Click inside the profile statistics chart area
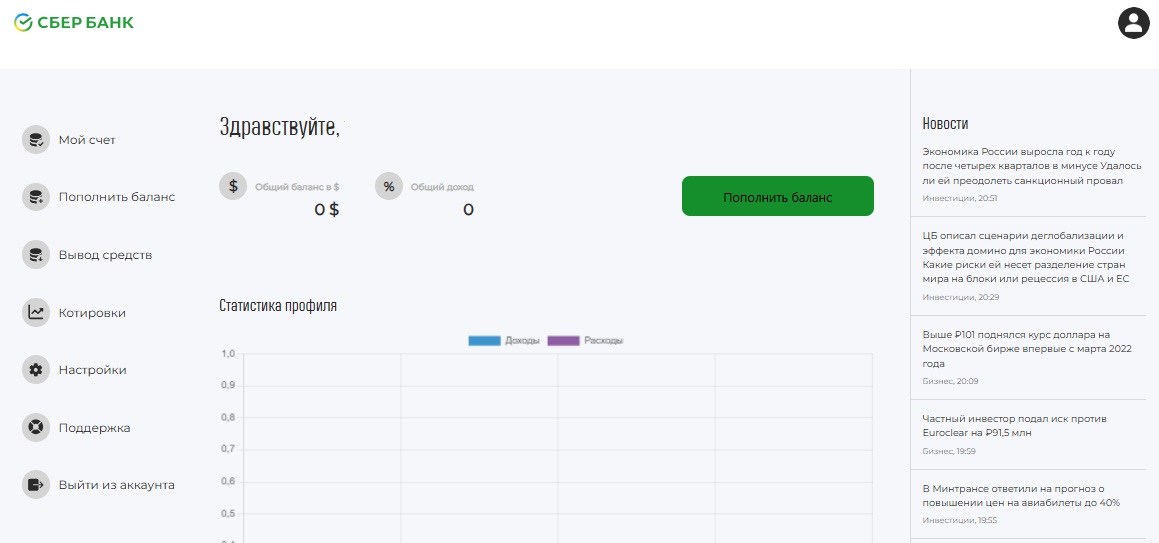 pyautogui.click(x=558, y=448)
